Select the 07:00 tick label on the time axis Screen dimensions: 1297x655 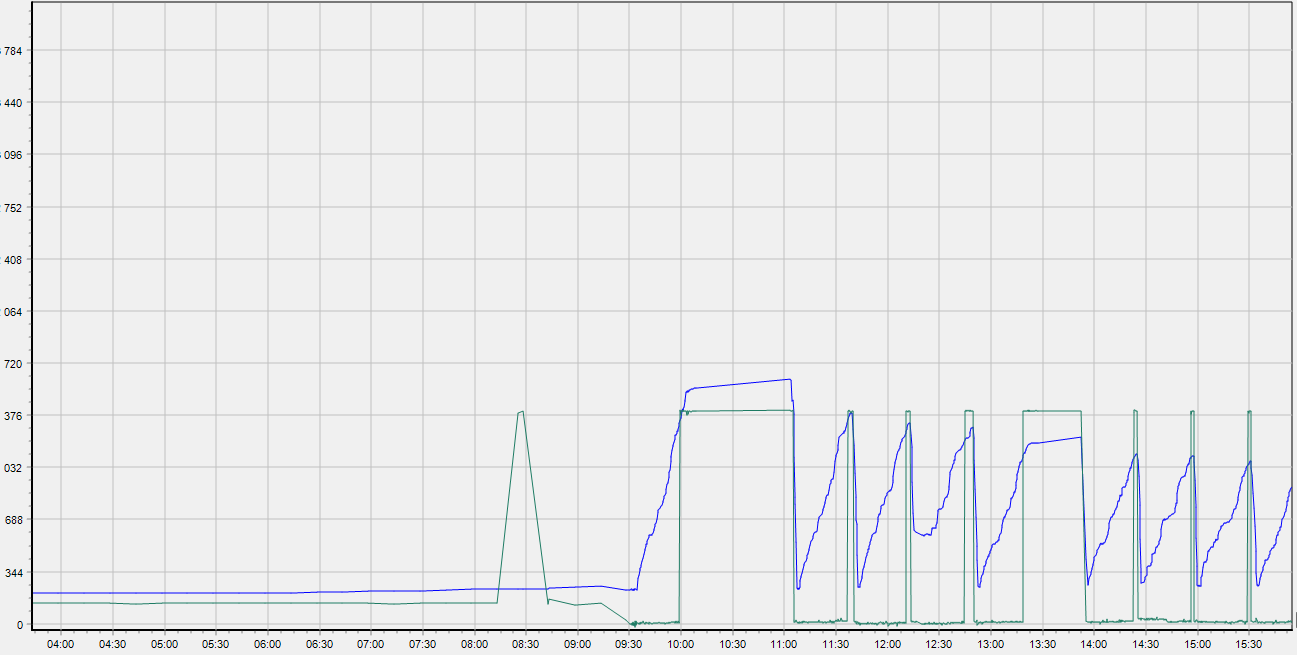coord(371,645)
